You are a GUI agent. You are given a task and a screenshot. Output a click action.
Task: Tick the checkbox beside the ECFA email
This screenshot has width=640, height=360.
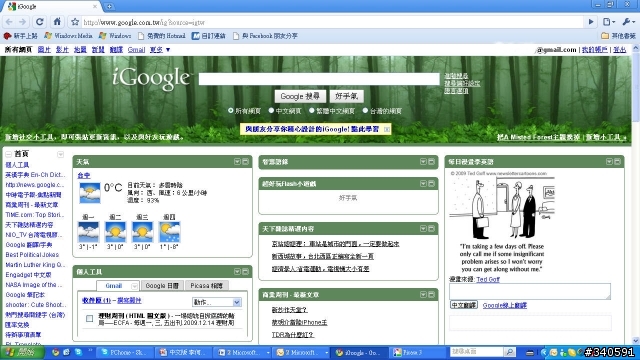pyautogui.click(x=89, y=318)
